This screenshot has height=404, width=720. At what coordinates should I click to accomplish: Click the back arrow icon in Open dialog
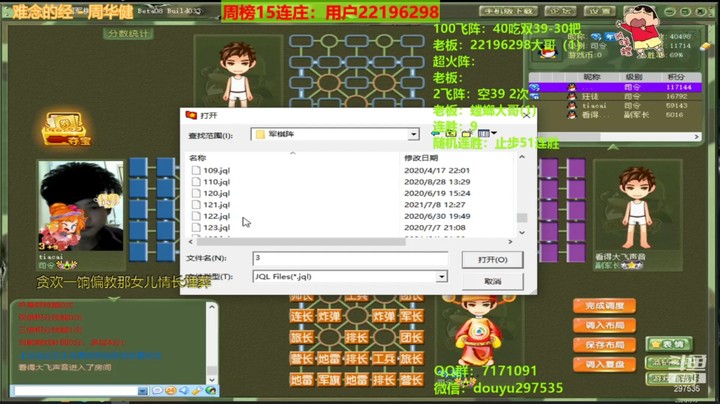(435, 134)
